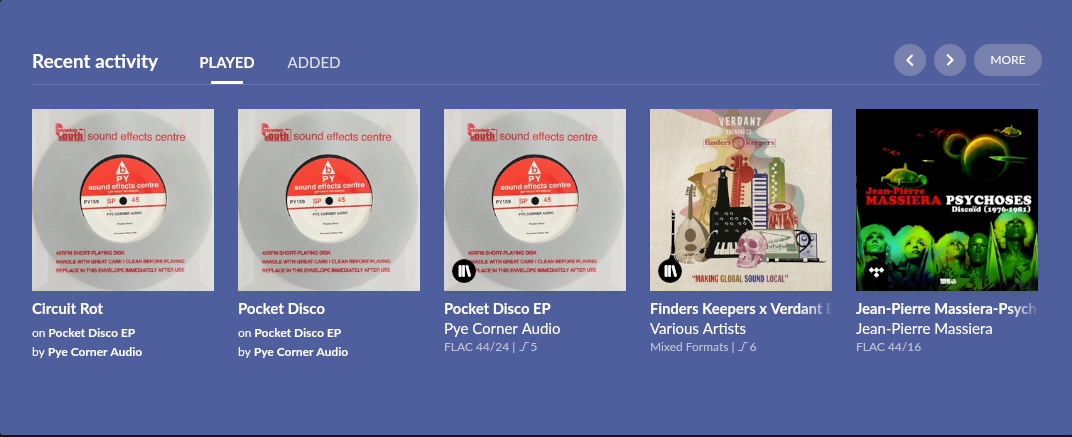Open Finders Keepers x Verdant album artwork
1072x437 pixels.
741,200
